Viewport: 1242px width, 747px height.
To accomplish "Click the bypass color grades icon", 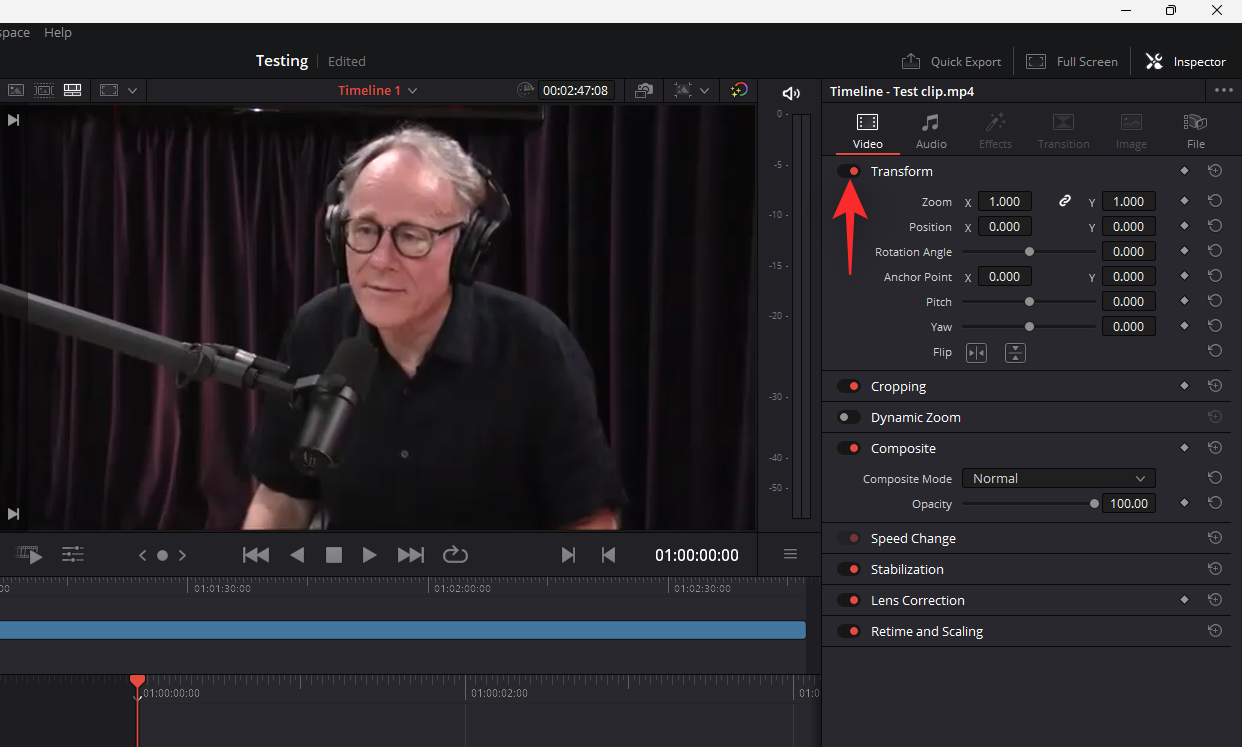I will (738, 90).
